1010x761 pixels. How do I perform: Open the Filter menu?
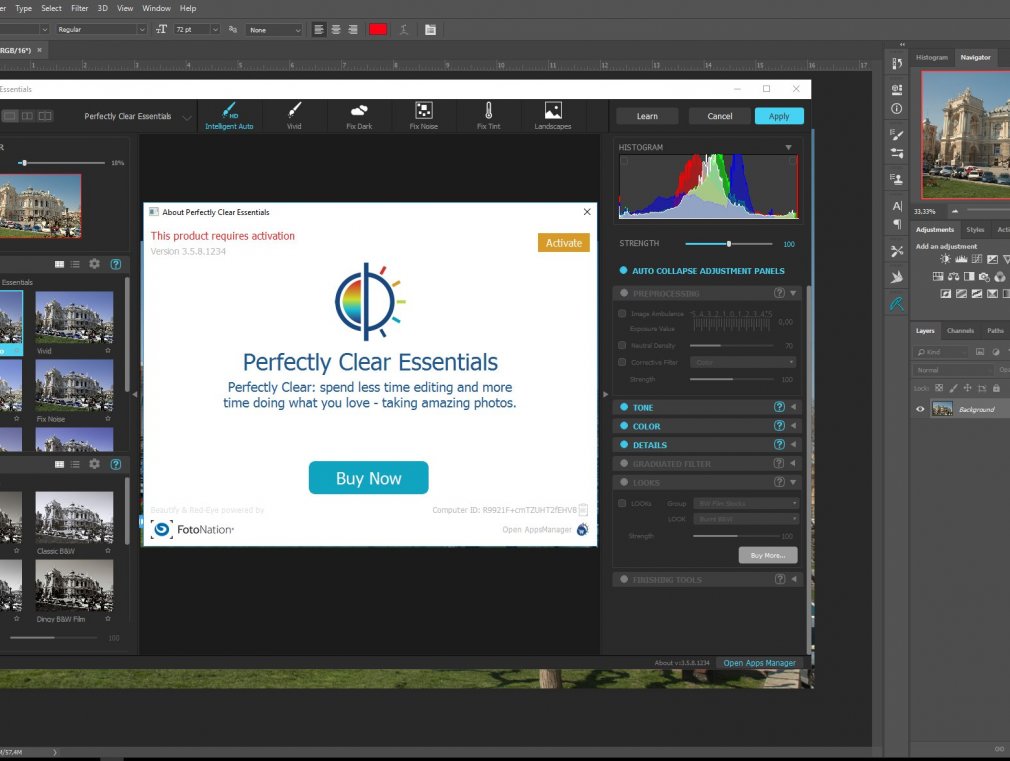coord(79,8)
